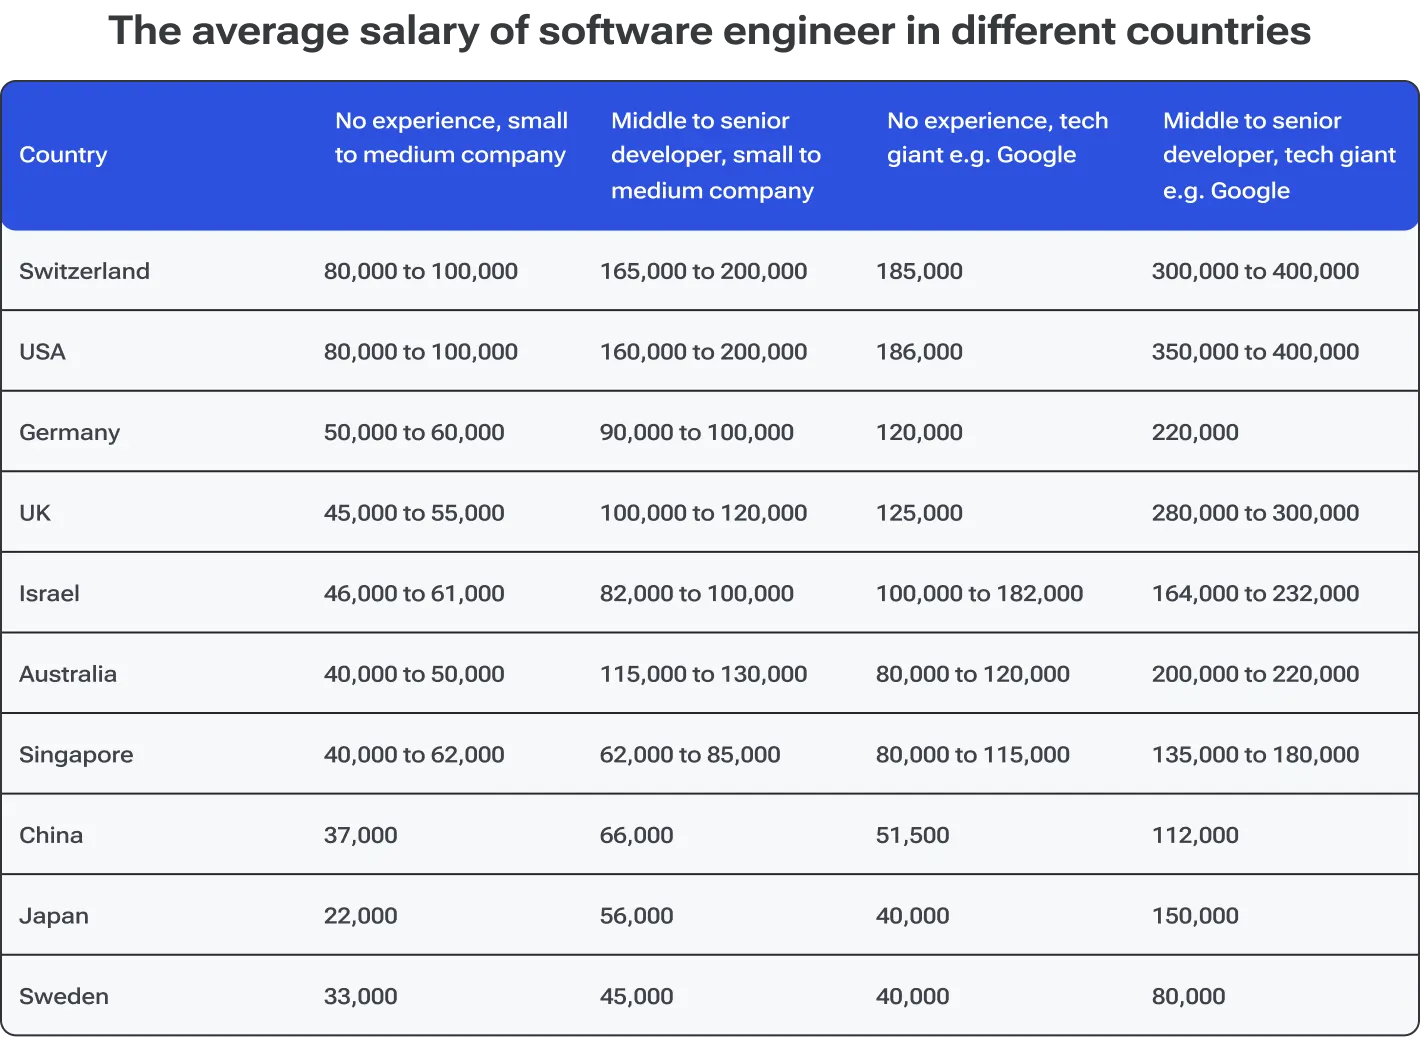
Task: Select the Australia row label
Action: (x=68, y=673)
